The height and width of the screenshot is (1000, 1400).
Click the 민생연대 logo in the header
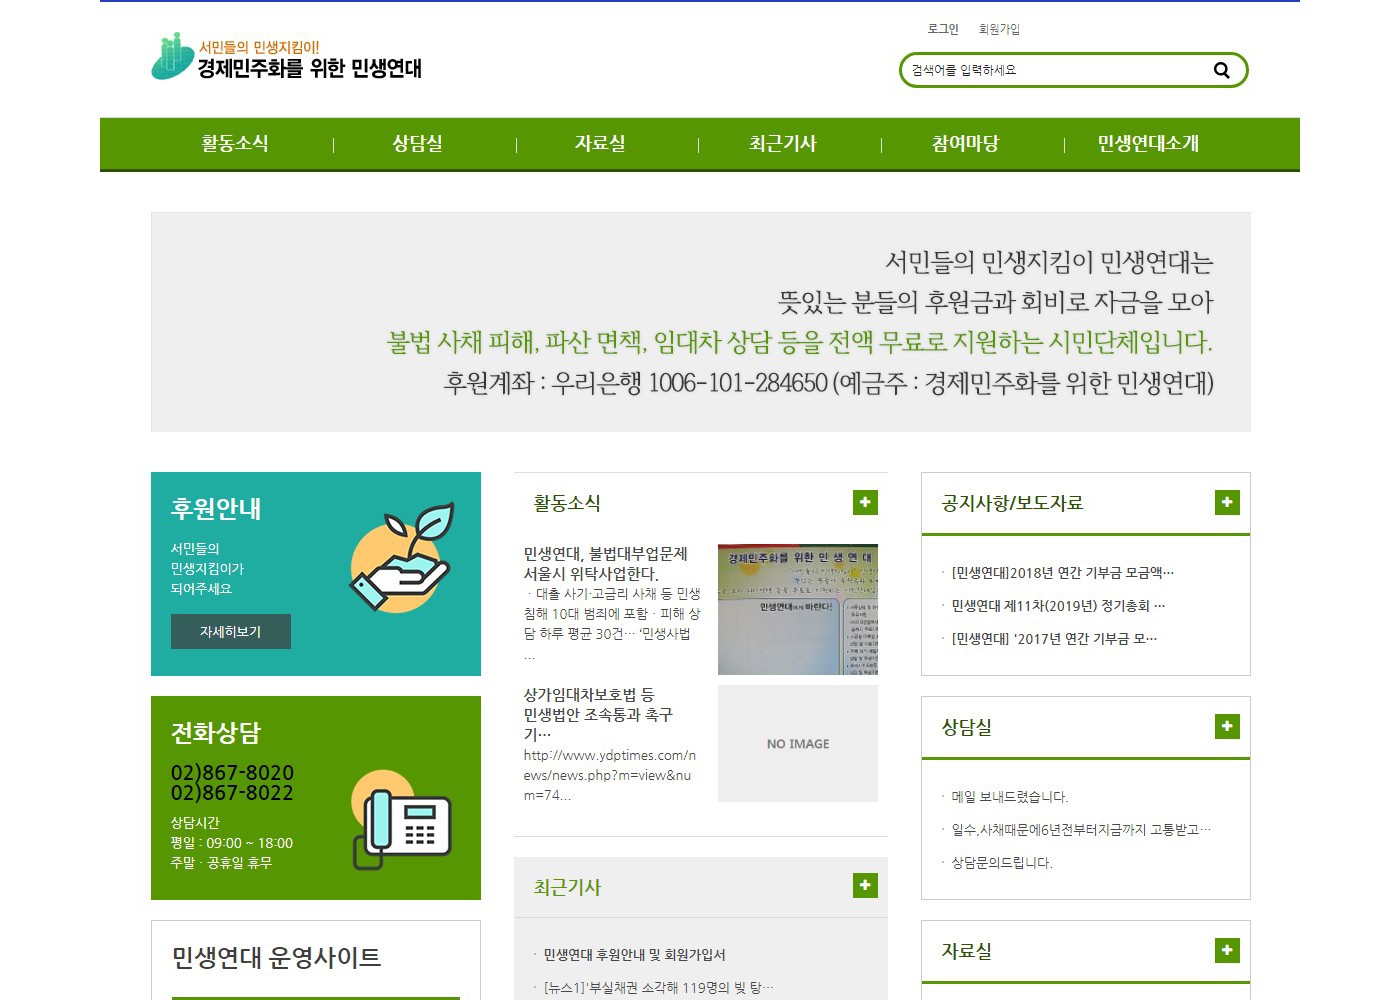(287, 58)
